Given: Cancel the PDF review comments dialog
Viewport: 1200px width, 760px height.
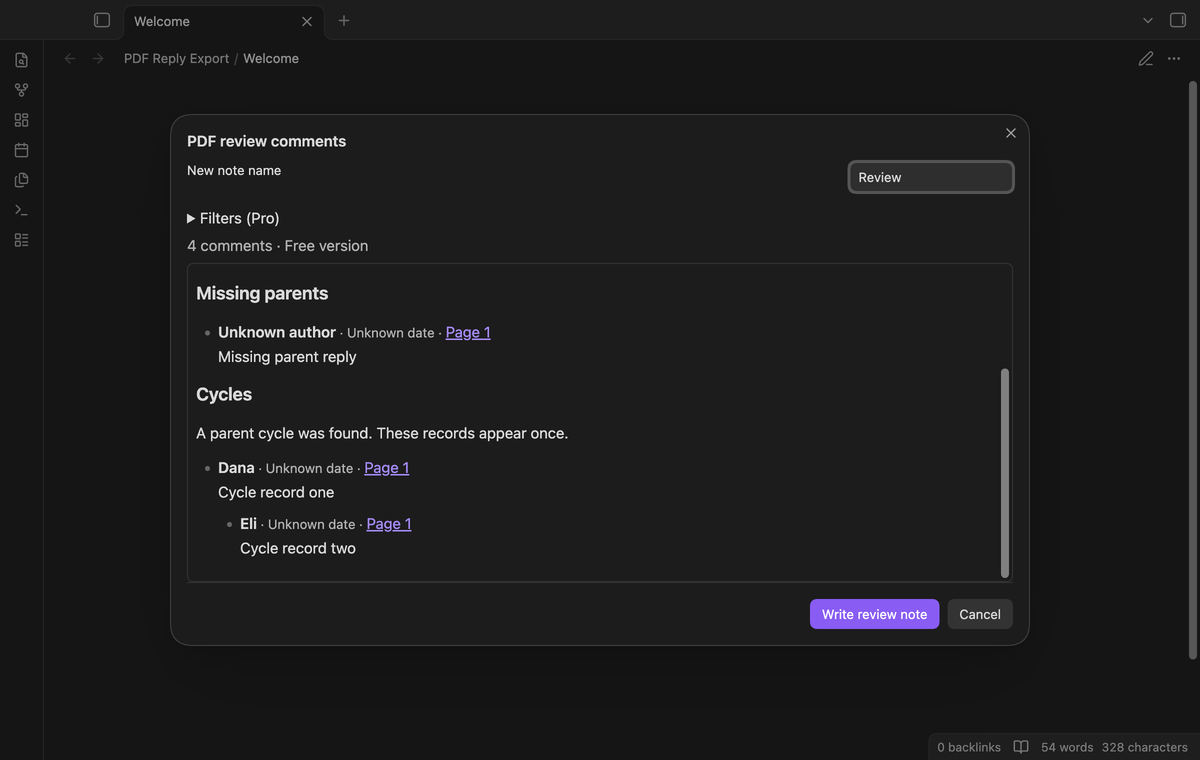Looking at the screenshot, I should pyautogui.click(x=980, y=614).
